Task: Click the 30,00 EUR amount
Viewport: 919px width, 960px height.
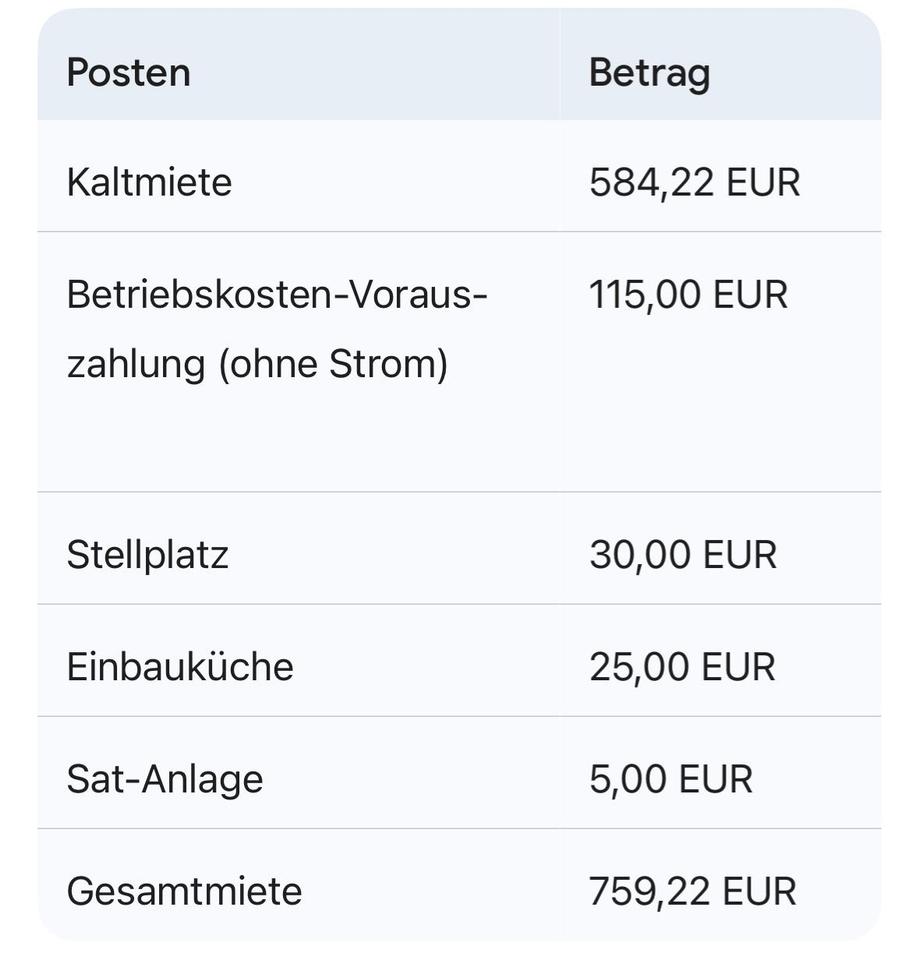Action: point(682,555)
